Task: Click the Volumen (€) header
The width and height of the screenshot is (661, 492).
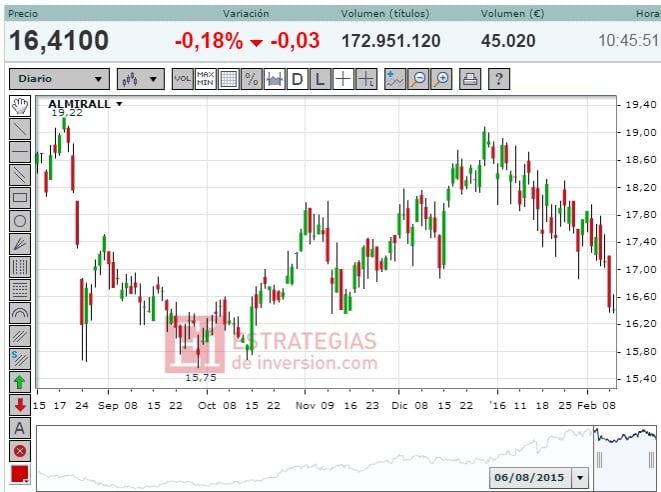Action: click(x=512, y=13)
